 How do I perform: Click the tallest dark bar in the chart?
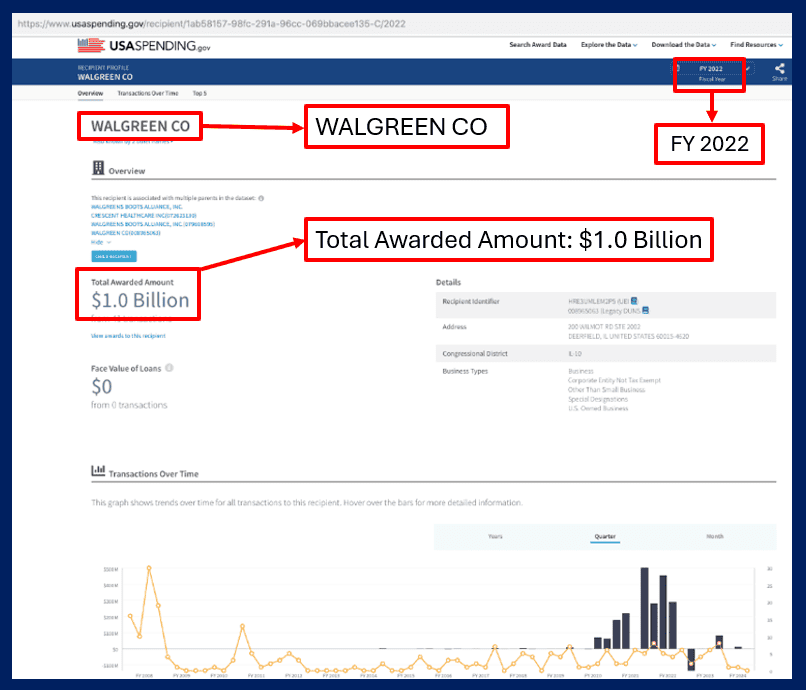pos(645,608)
